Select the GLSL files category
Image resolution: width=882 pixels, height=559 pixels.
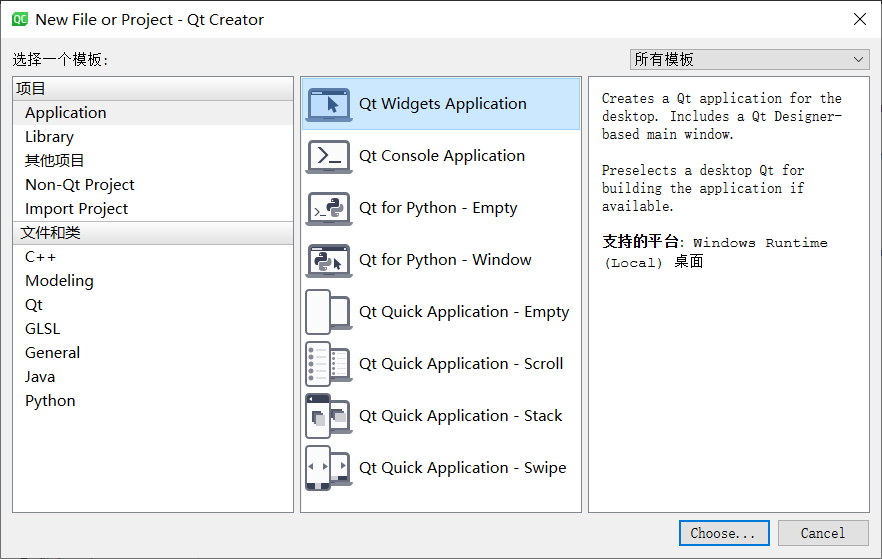pyautogui.click(x=153, y=329)
